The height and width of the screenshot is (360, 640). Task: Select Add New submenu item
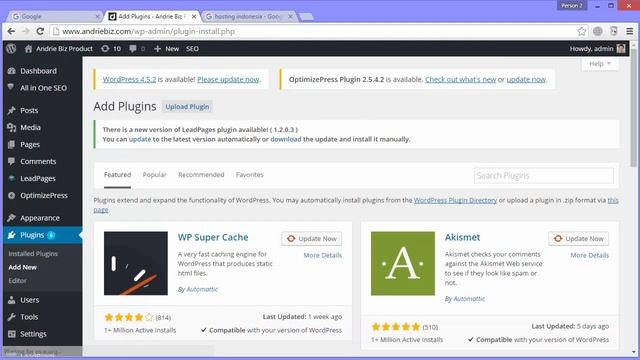coord(22,267)
